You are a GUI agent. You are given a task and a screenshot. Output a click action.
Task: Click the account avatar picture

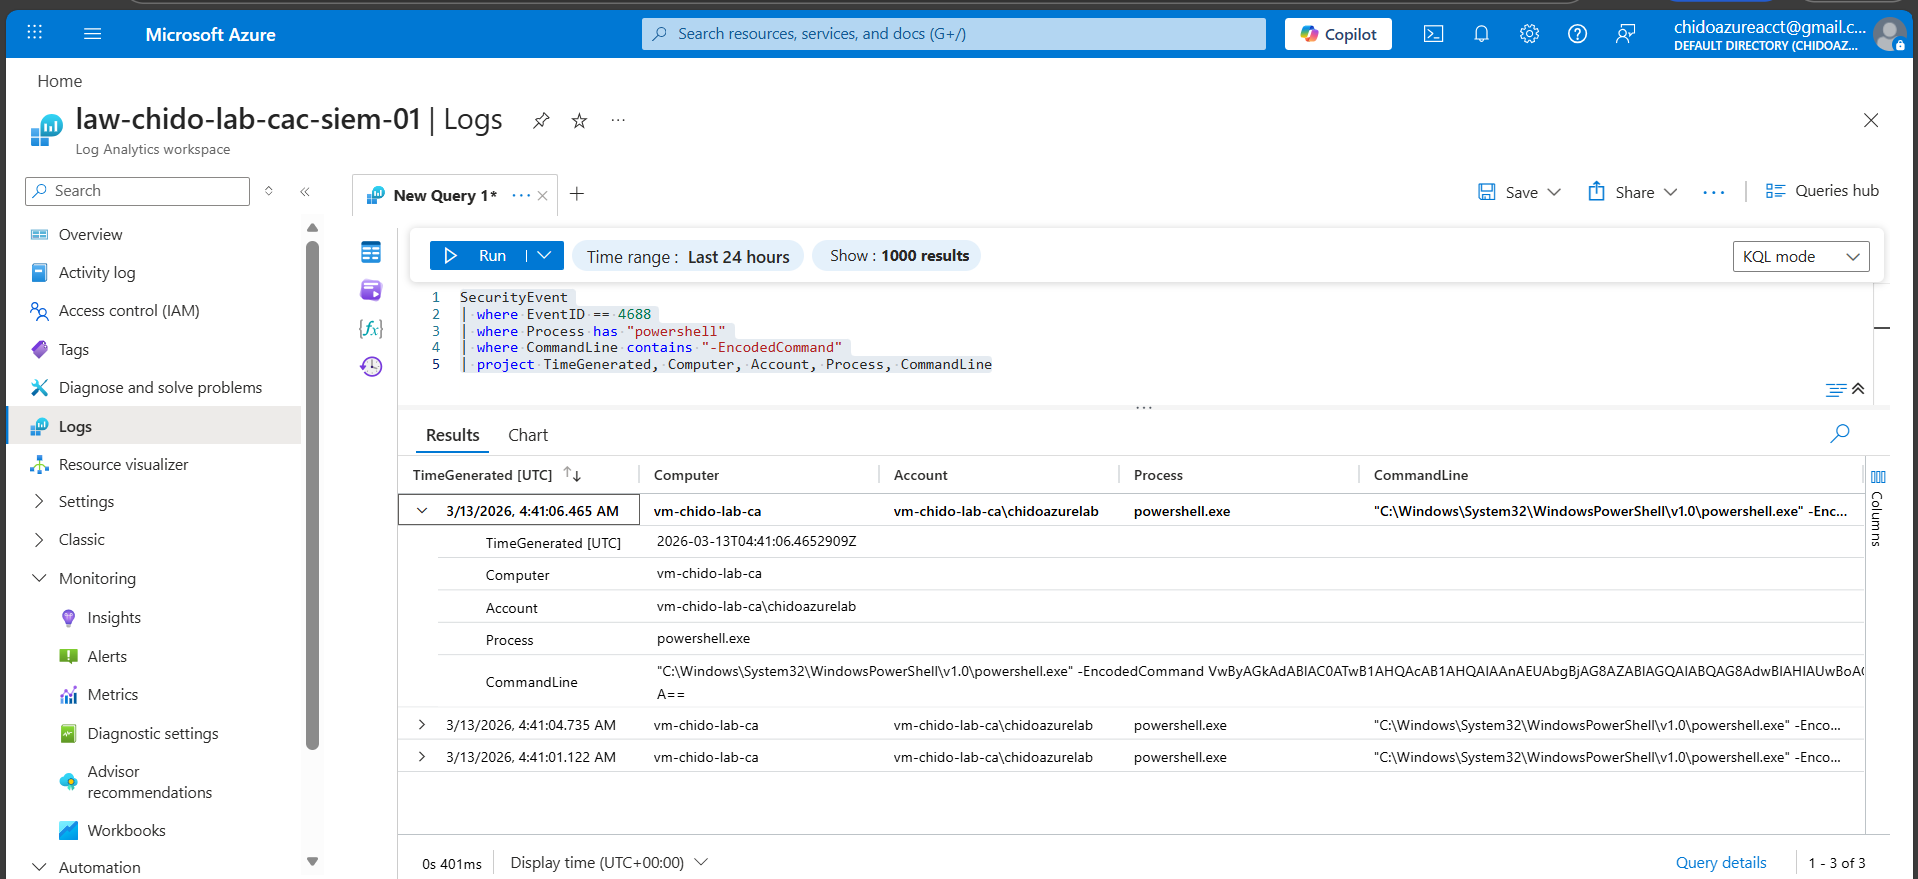pyautogui.click(x=1889, y=34)
